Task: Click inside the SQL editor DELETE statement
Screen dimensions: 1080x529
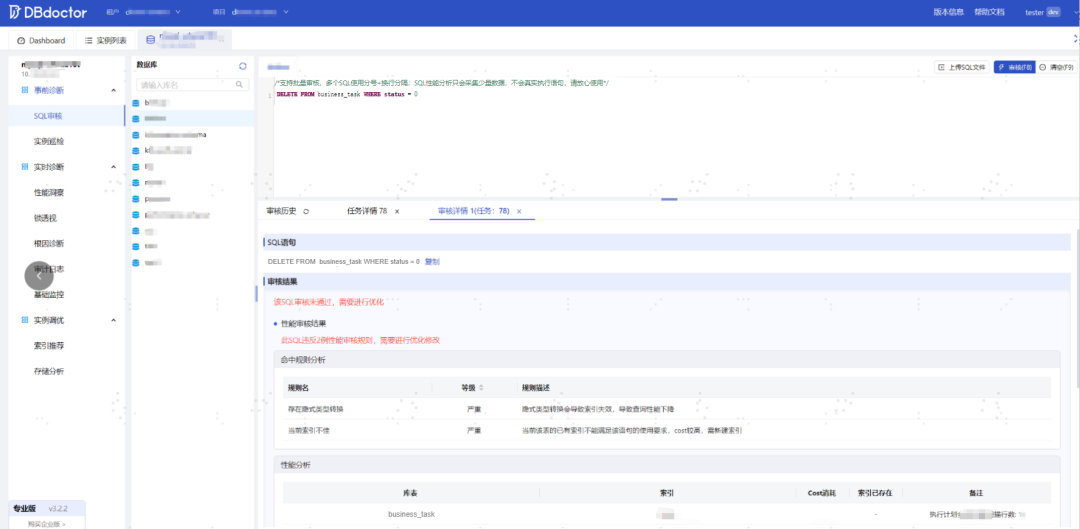Action: (346, 93)
